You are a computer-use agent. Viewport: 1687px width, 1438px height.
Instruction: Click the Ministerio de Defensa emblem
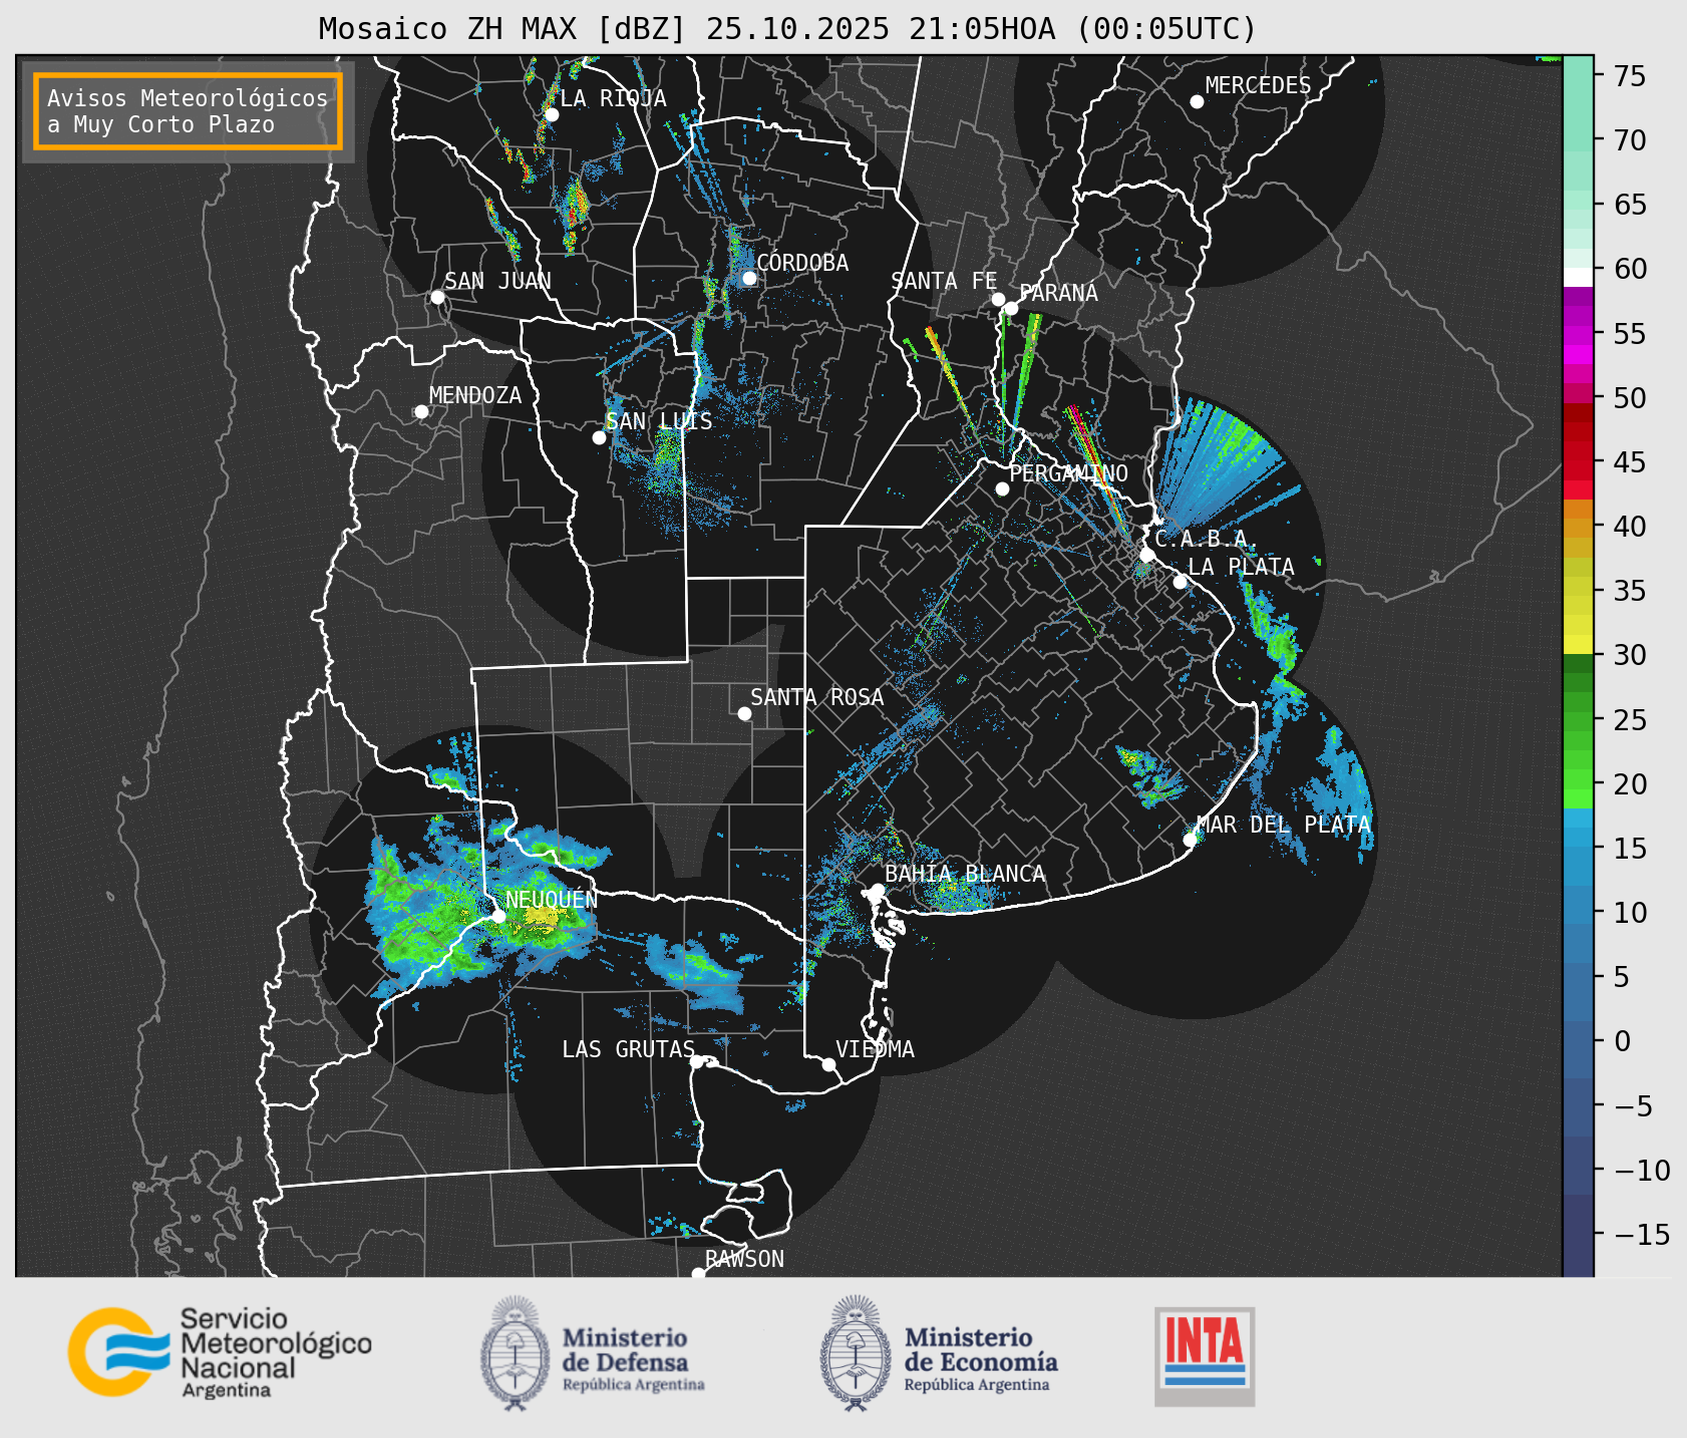click(x=515, y=1353)
